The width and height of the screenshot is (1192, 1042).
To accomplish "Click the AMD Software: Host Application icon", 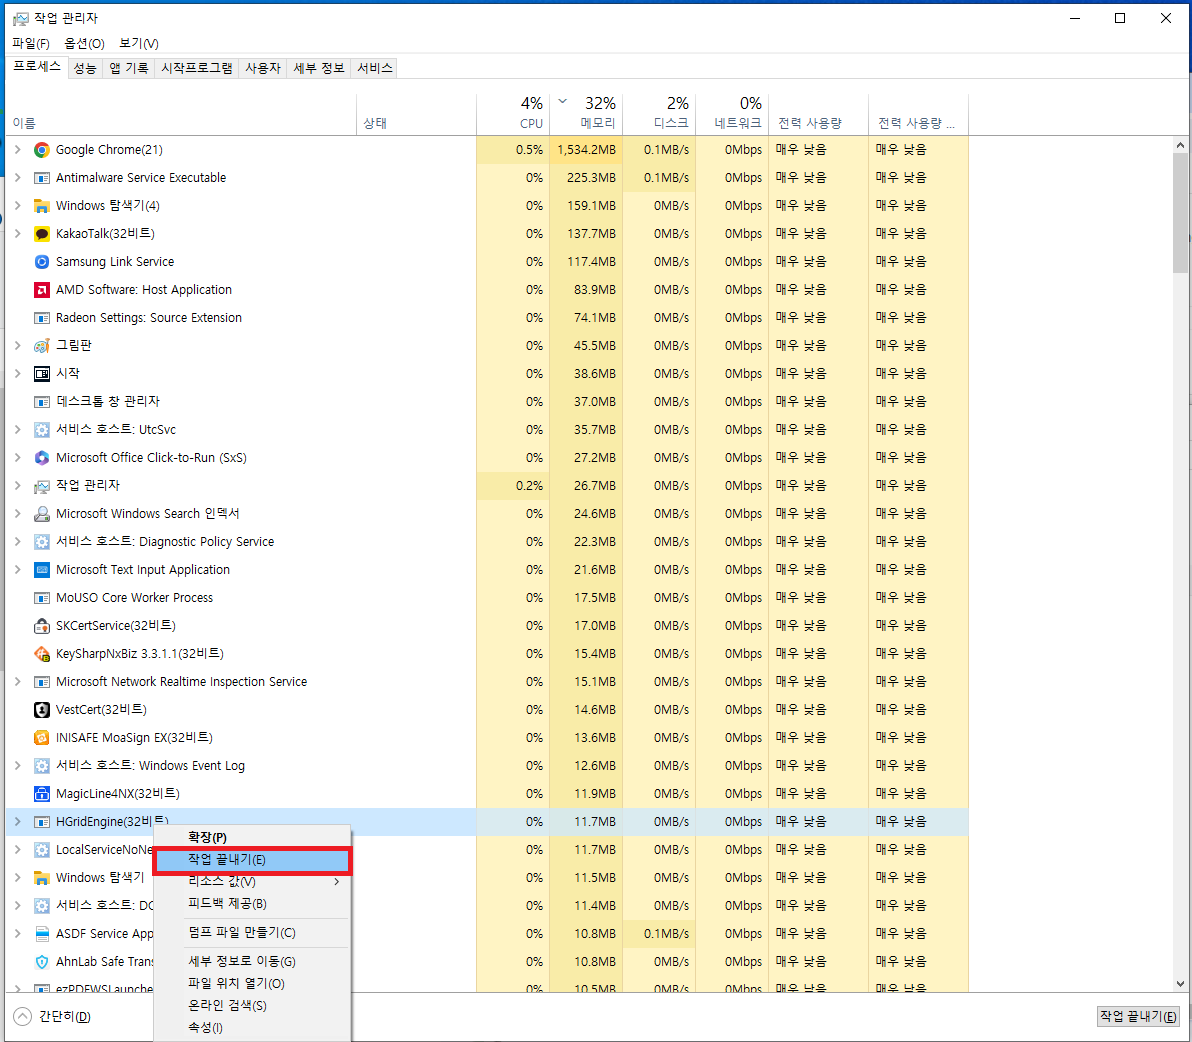I will coord(40,289).
